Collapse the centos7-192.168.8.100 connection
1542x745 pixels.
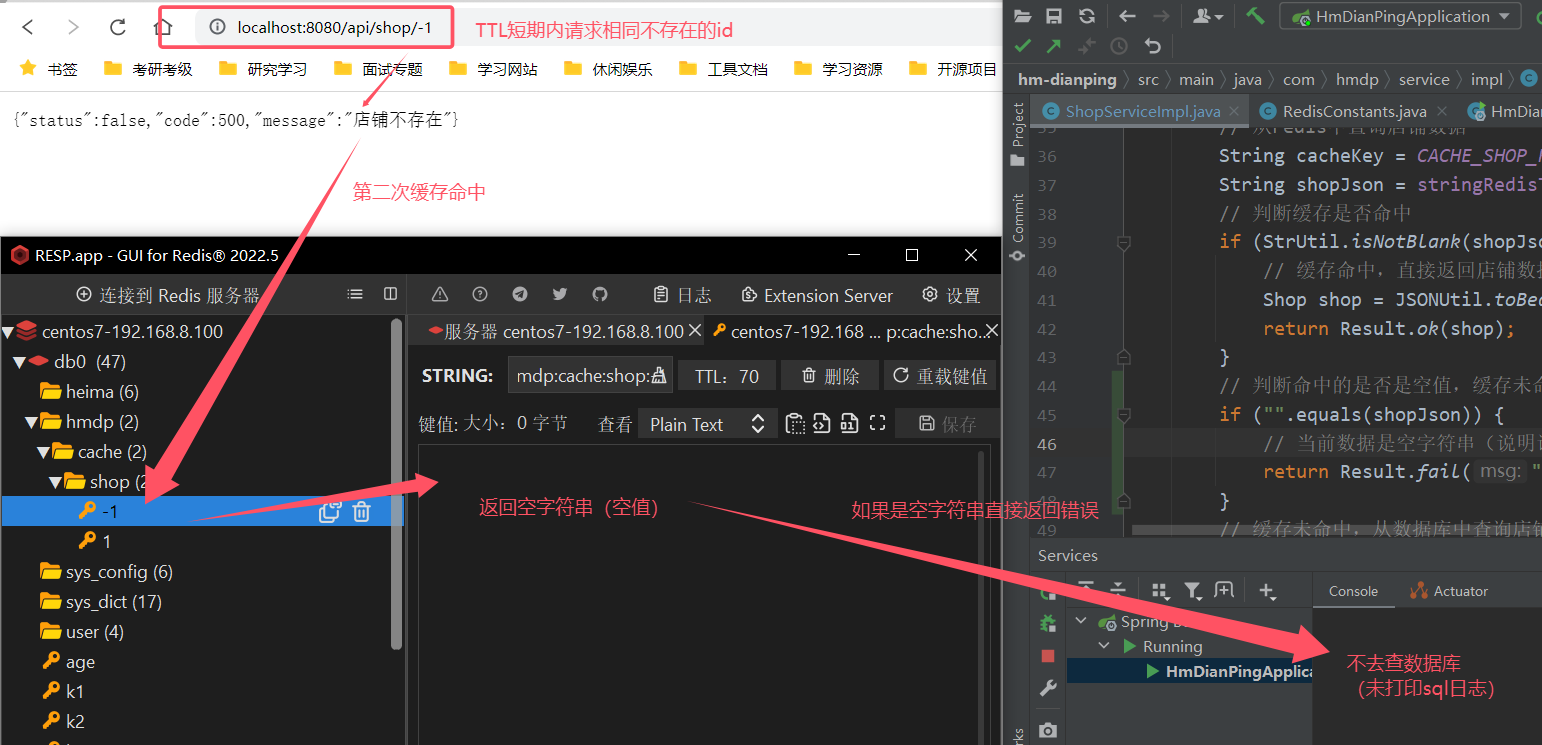pos(8,332)
